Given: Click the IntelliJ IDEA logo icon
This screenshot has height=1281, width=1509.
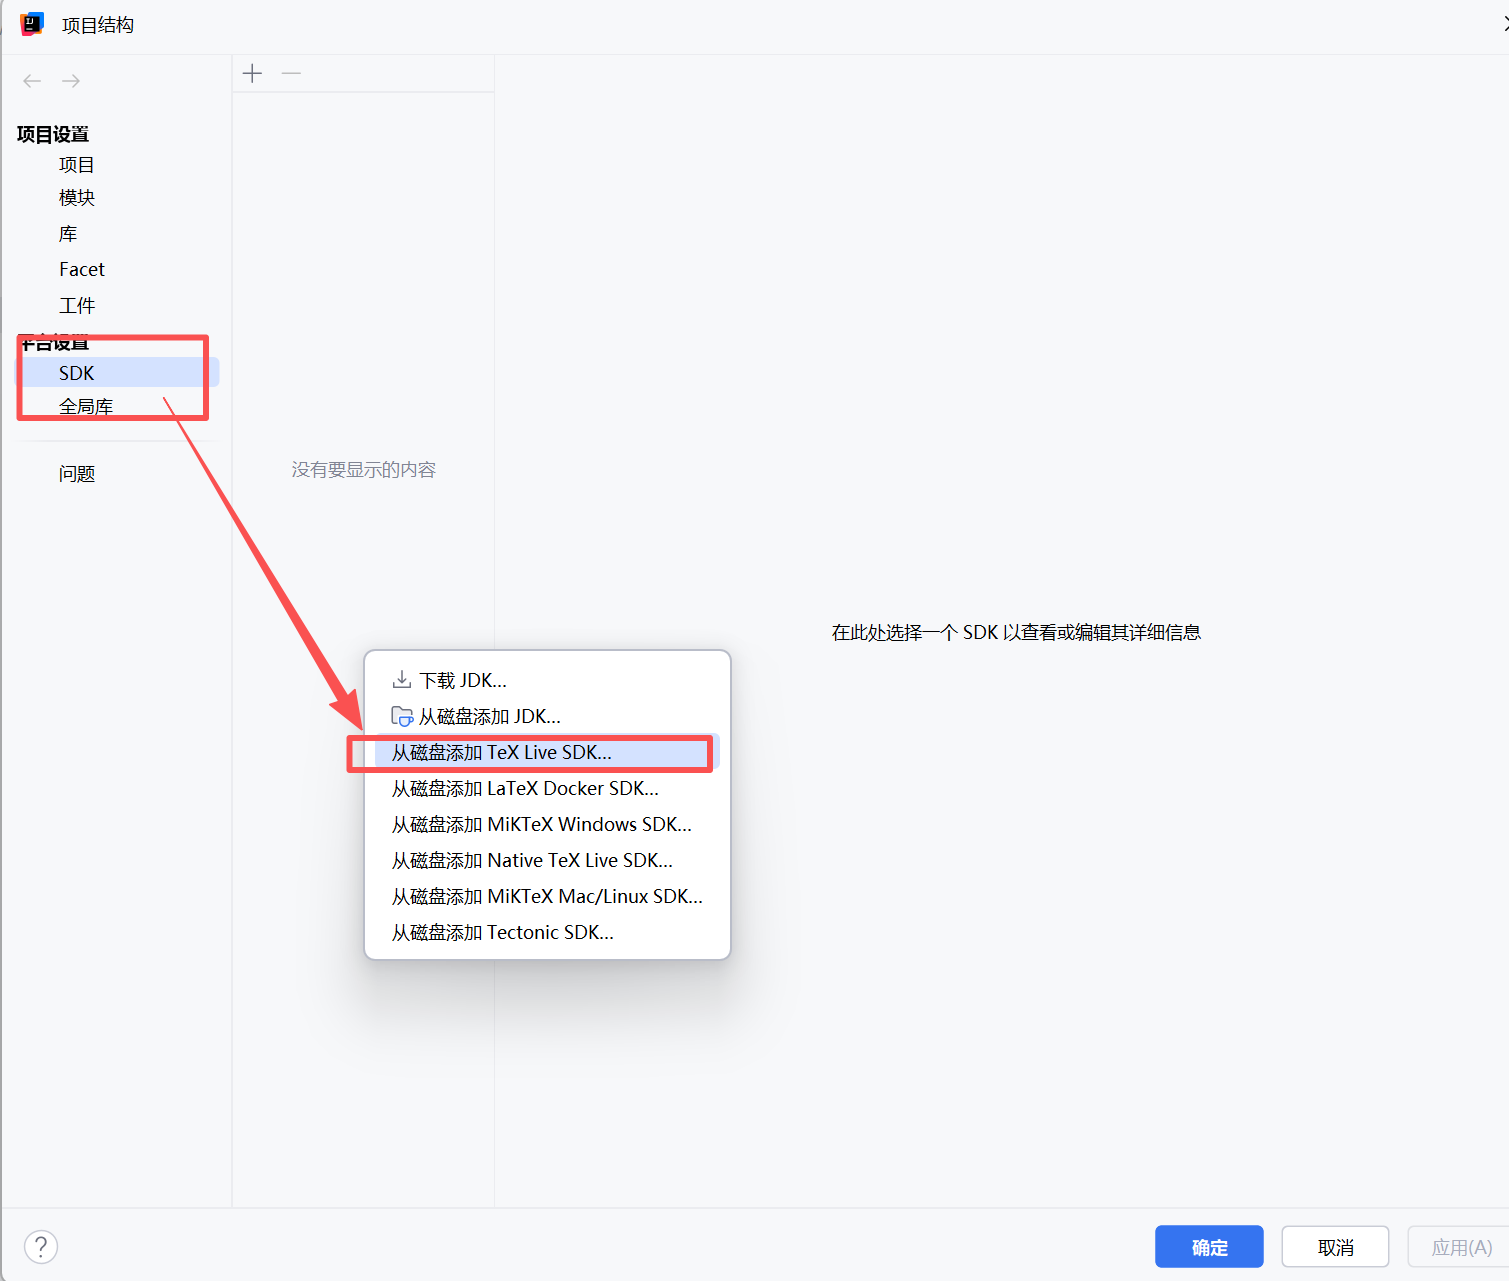Looking at the screenshot, I should (x=32, y=24).
